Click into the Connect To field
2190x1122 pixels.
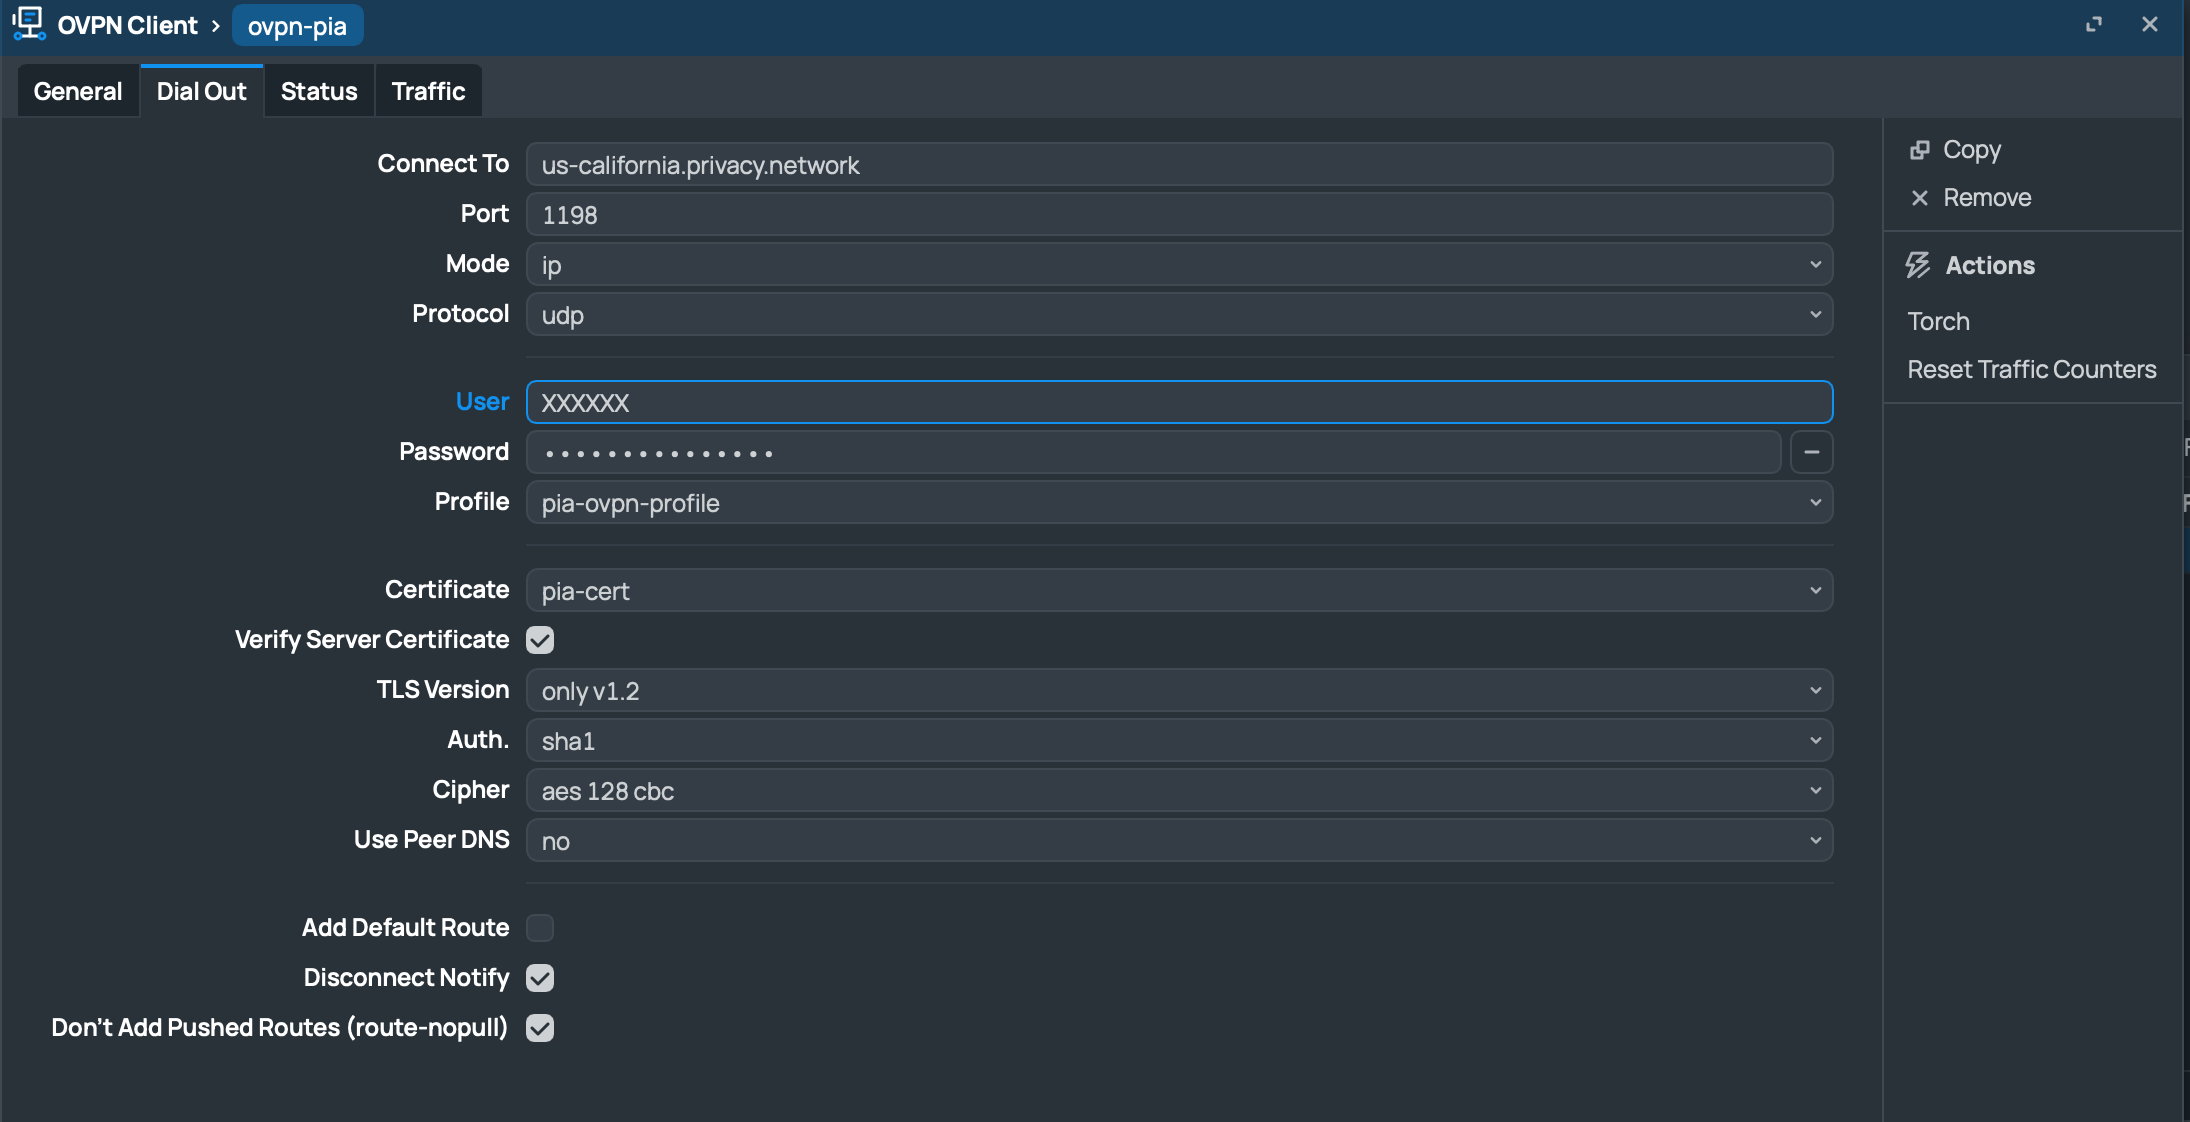(1178, 165)
